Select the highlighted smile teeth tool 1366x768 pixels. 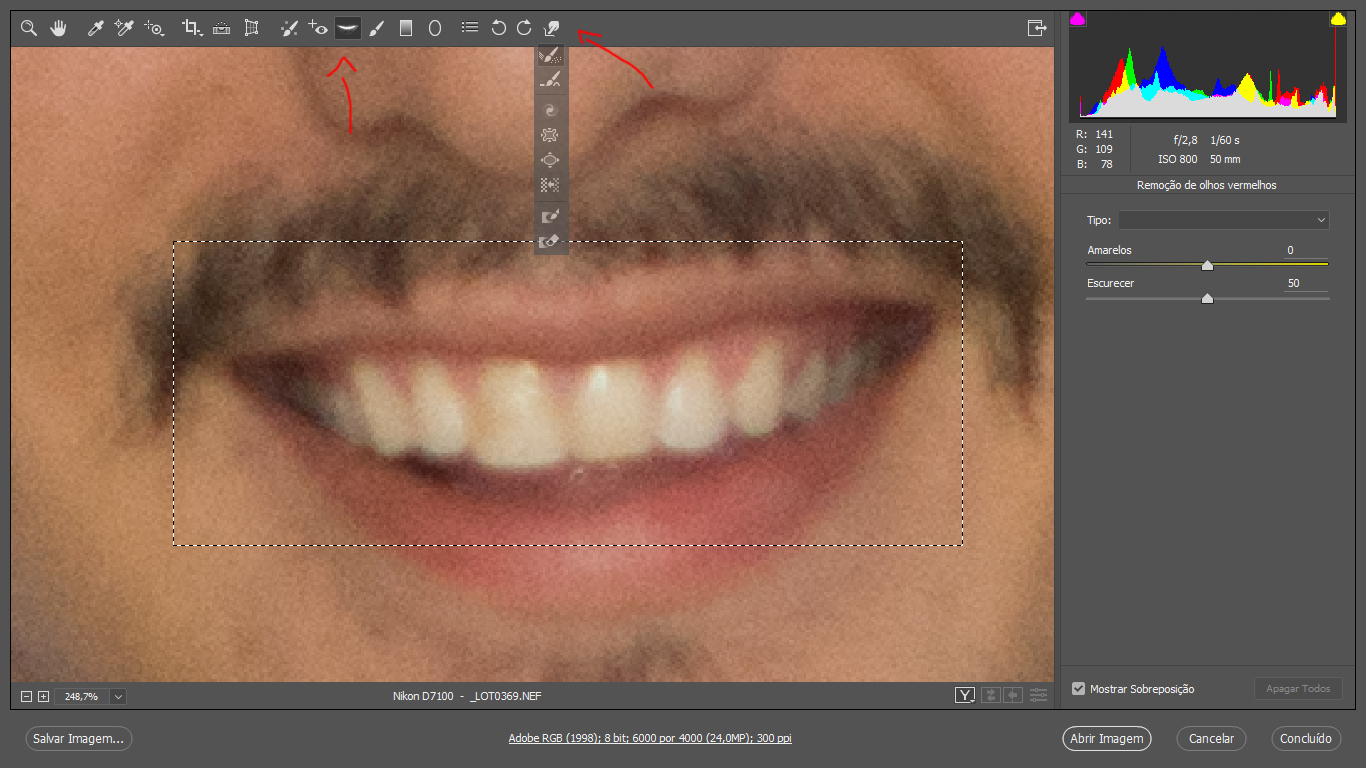[x=347, y=28]
